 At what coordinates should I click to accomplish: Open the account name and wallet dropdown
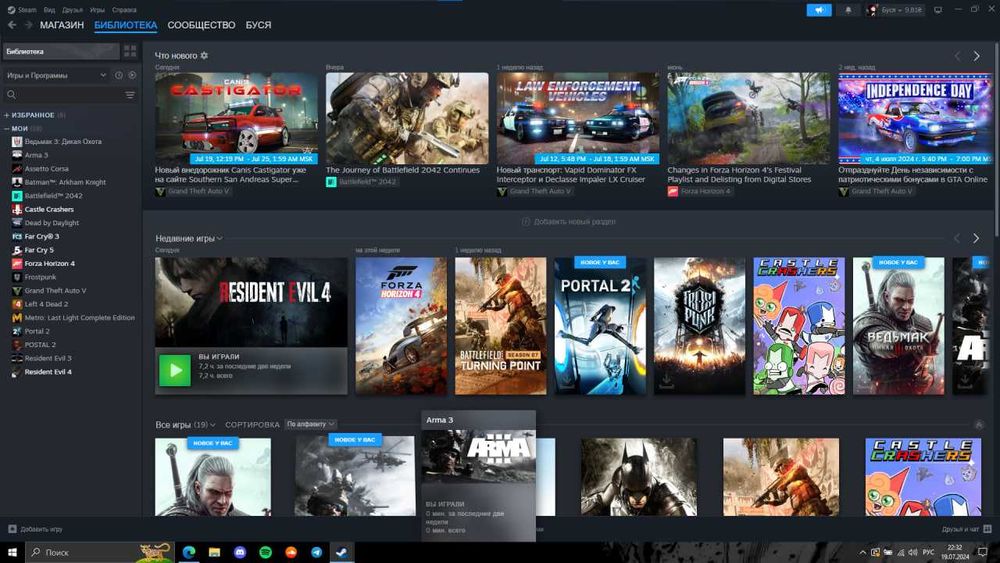pyautogui.click(x=895, y=10)
